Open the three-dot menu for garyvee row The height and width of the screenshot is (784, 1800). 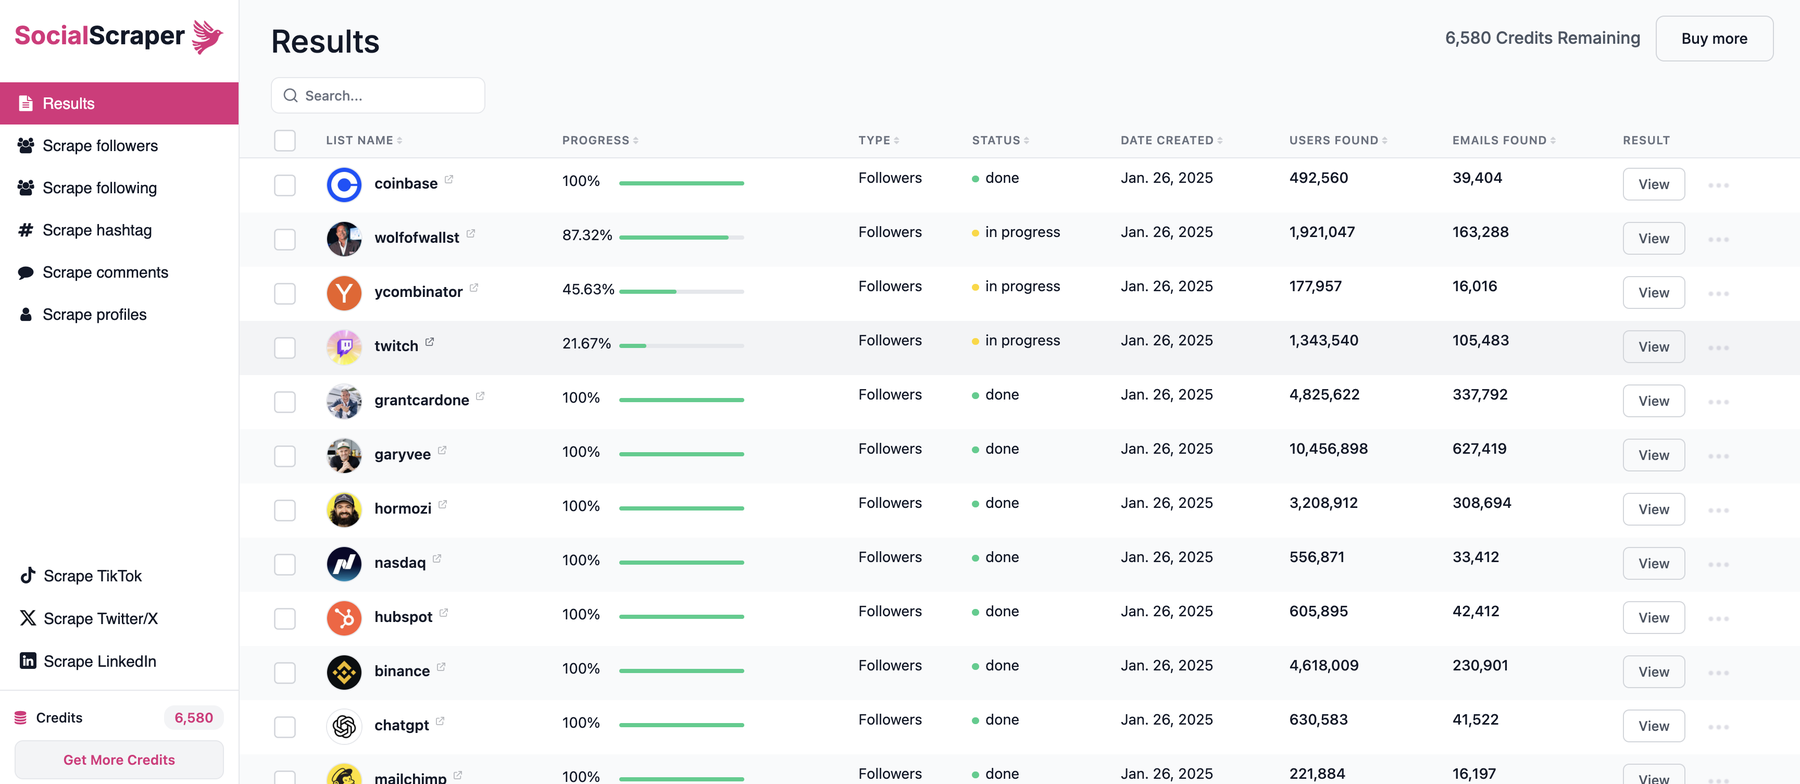[1718, 456]
